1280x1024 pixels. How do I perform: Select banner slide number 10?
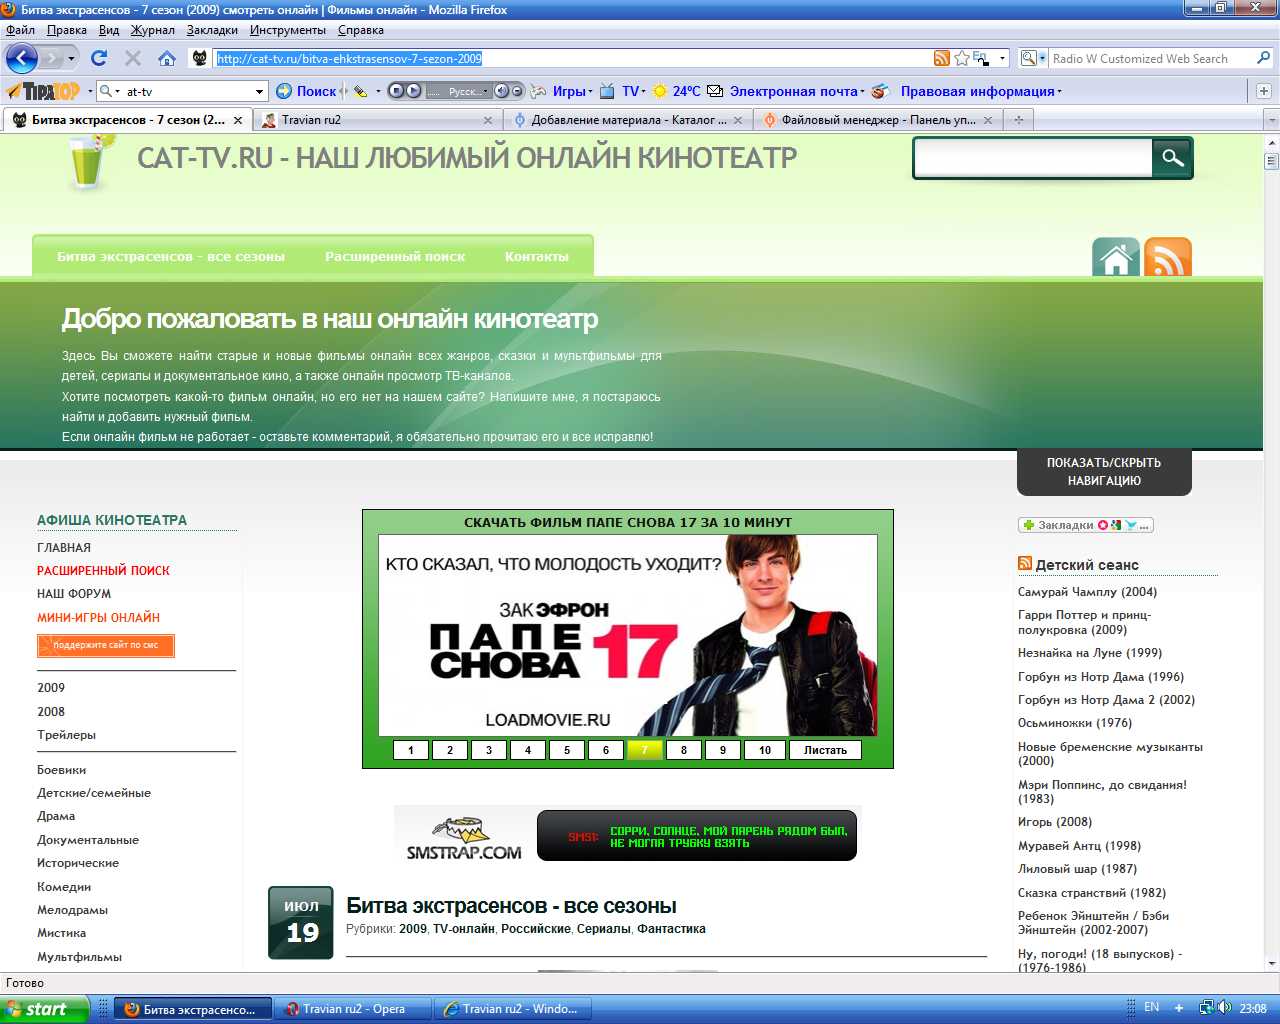765,750
